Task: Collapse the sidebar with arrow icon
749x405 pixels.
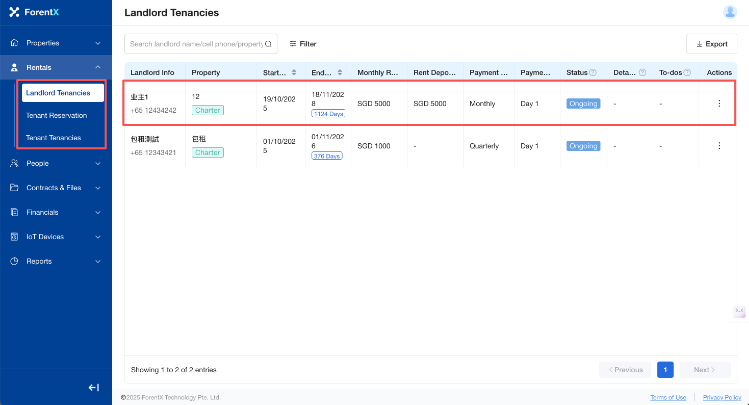Action: click(93, 387)
